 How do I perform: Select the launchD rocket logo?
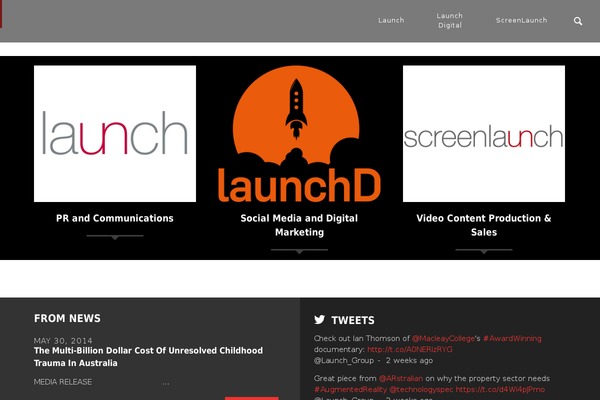(299, 134)
